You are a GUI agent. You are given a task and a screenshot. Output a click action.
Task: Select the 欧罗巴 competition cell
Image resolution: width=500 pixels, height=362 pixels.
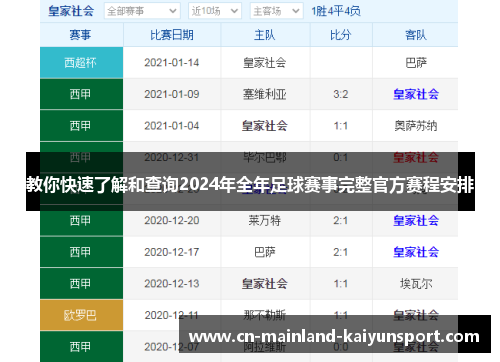point(81,315)
